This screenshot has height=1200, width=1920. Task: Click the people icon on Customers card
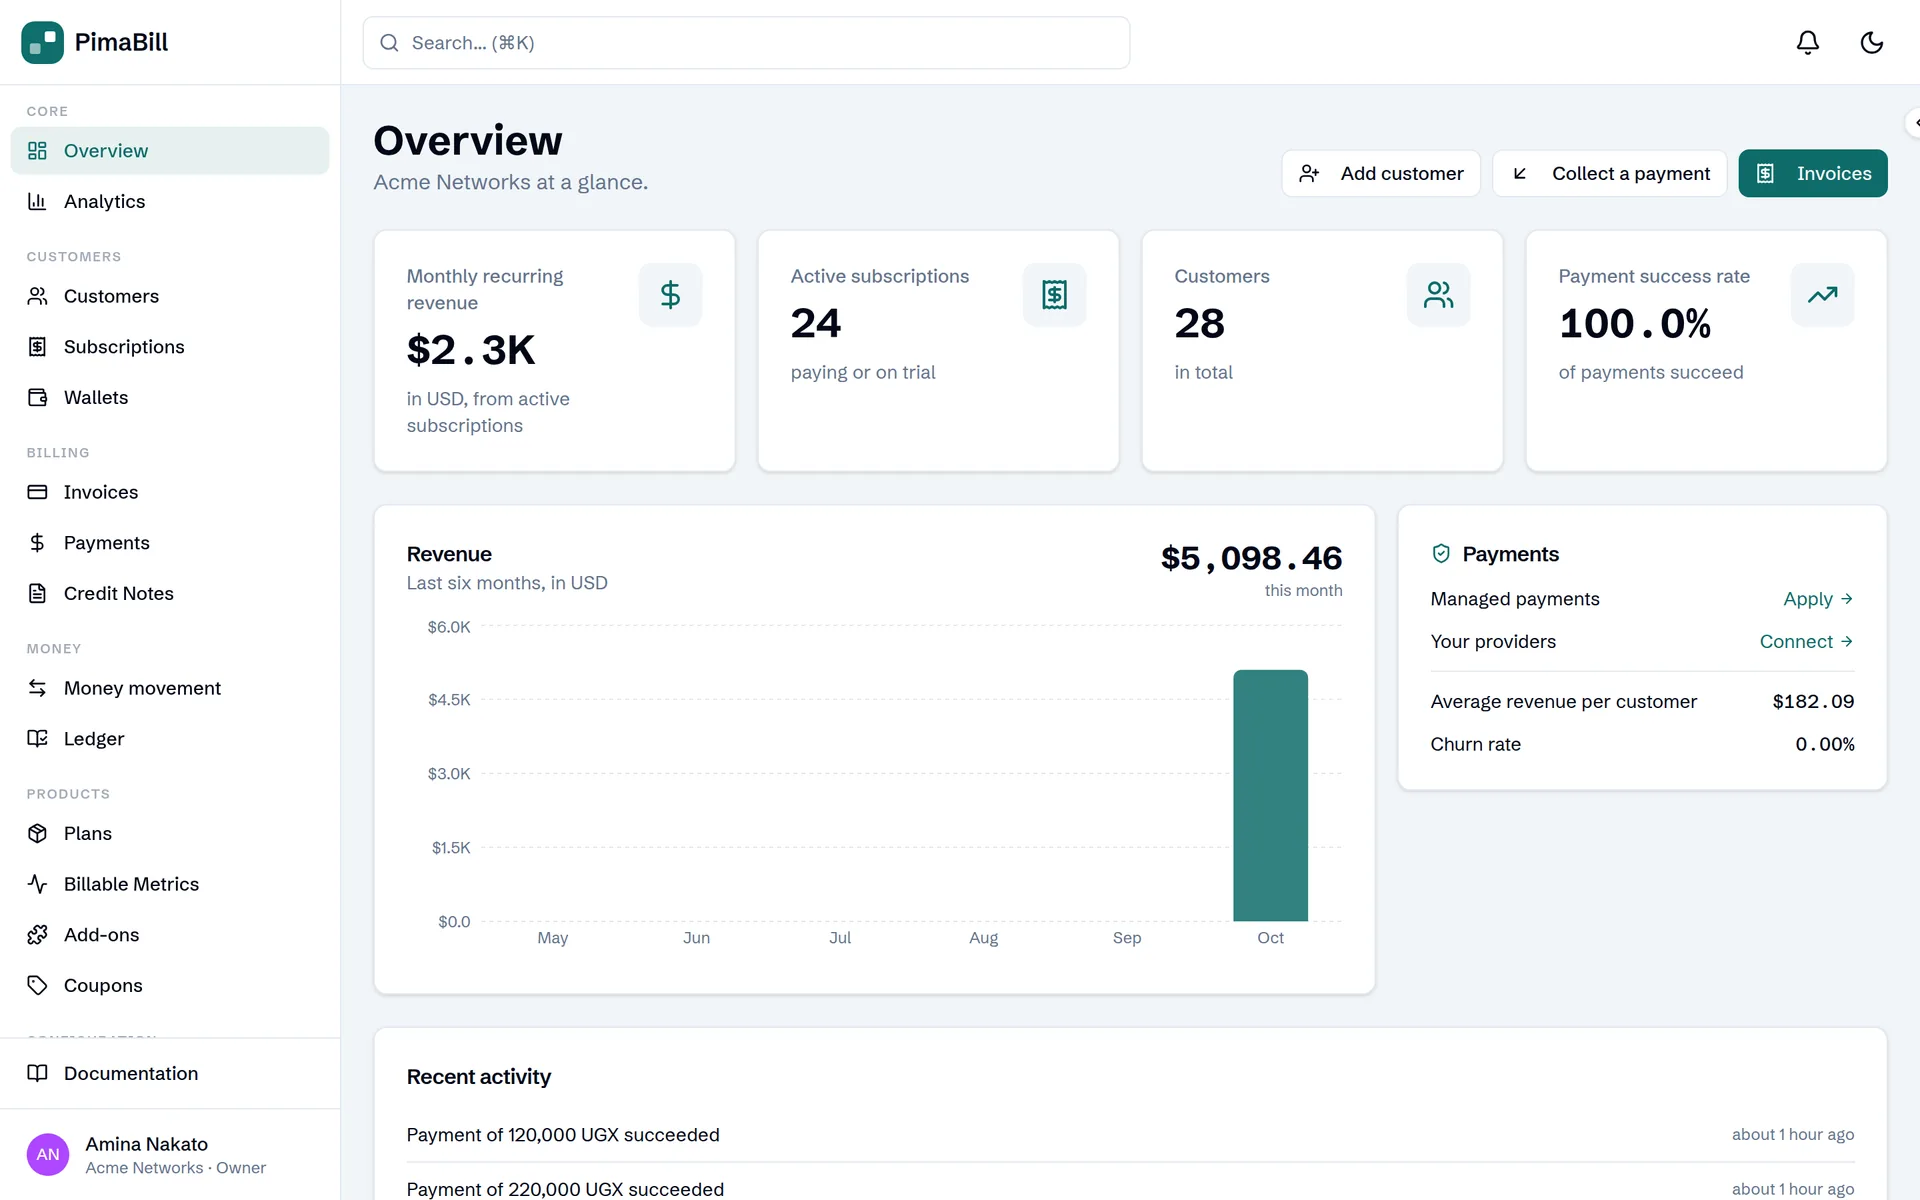click(1438, 294)
